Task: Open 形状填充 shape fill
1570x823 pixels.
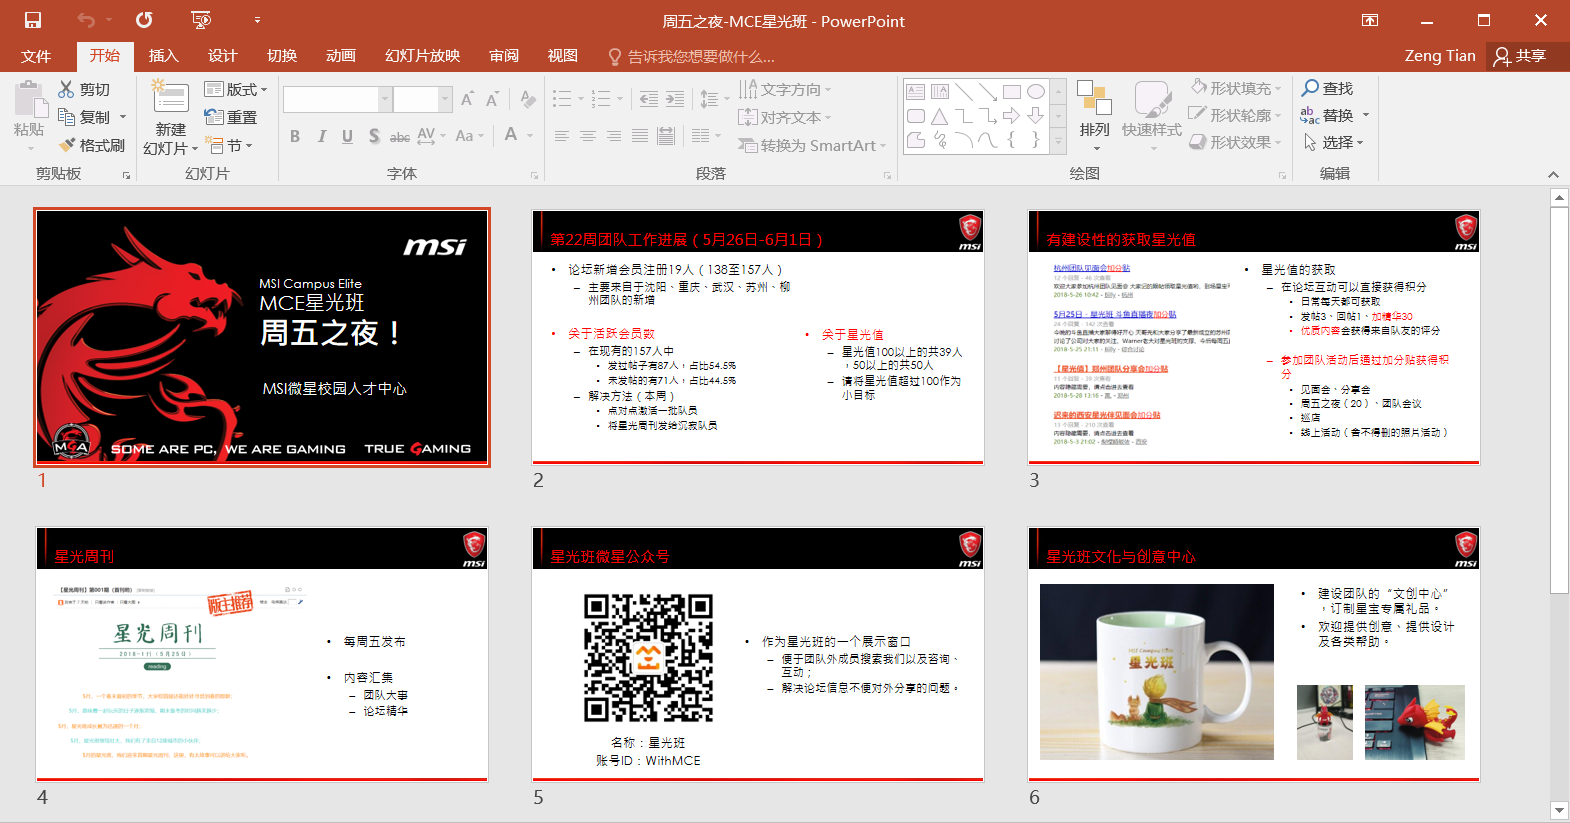Action: point(1235,88)
